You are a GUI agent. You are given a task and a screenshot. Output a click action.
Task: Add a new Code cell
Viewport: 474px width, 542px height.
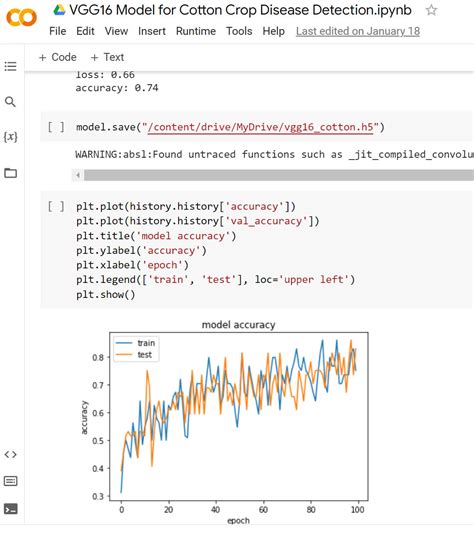point(57,57)
